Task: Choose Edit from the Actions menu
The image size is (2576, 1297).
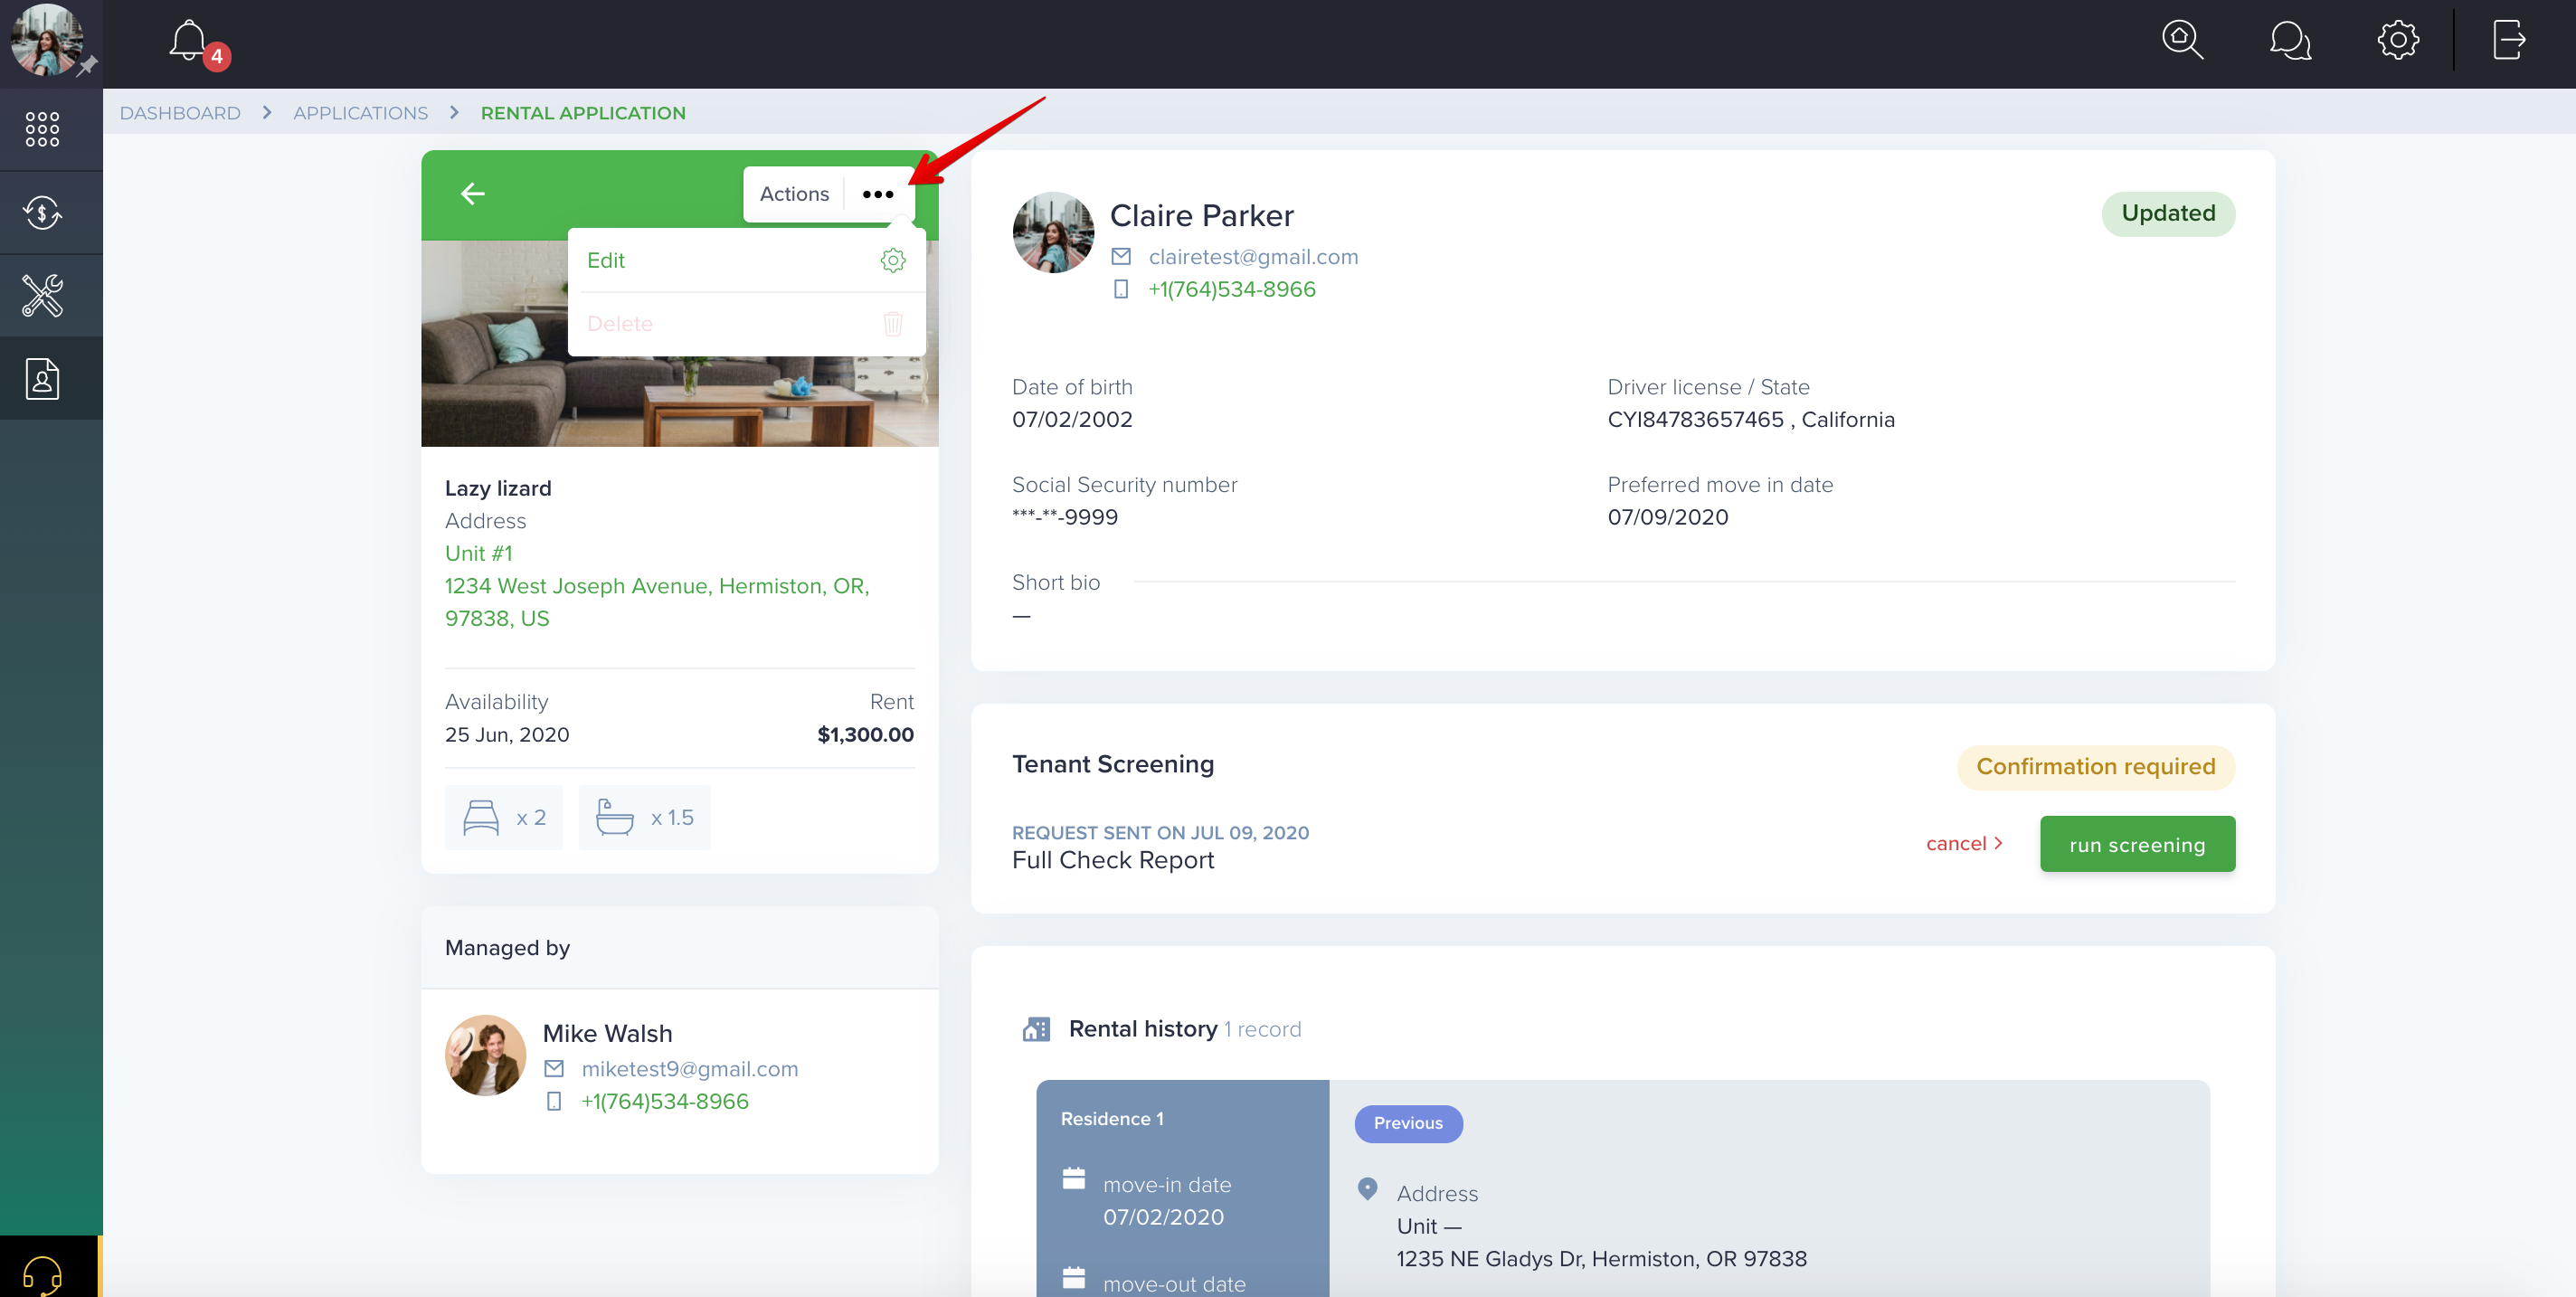Action: click(x=746, y=261)
